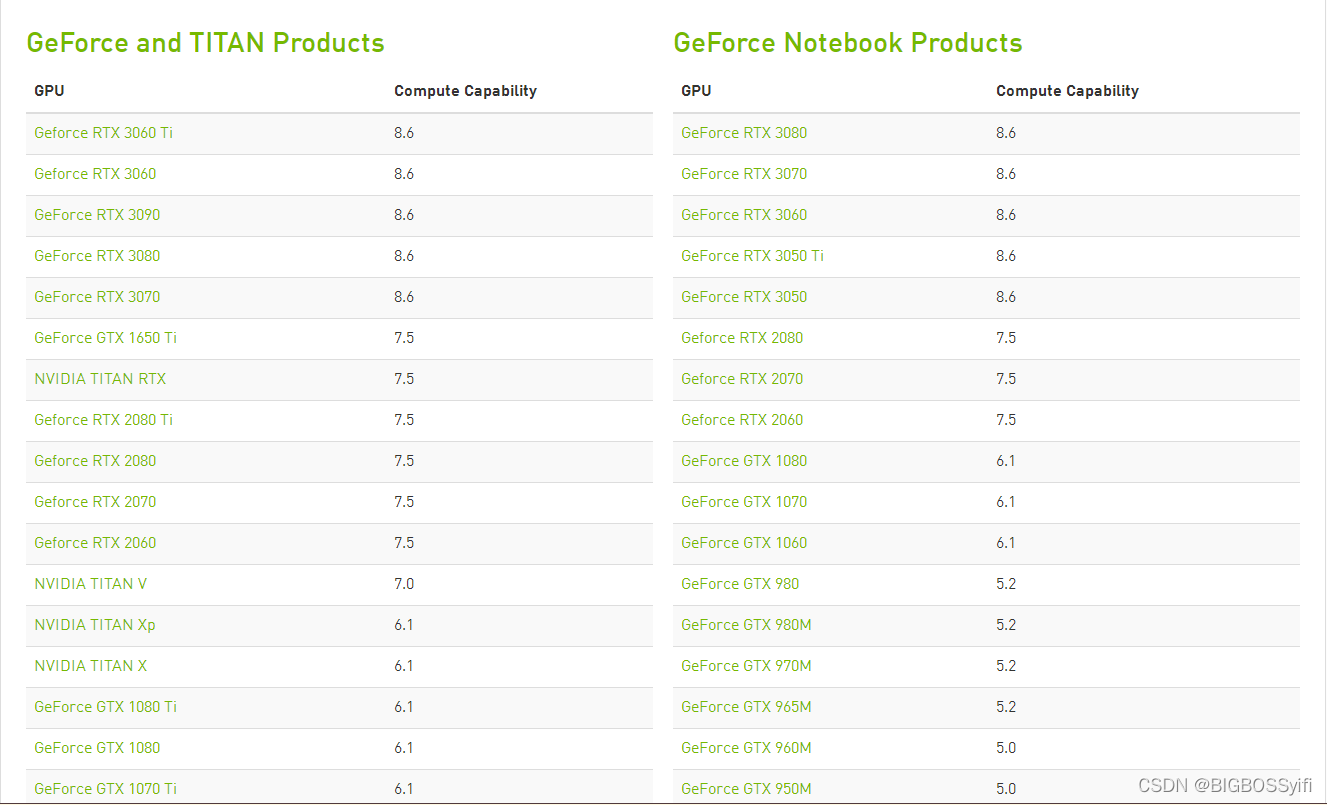Select the 5.2 value beside GeForce GTX 980M
The width and height of the screenshot is (1327, 805).
1006,625
